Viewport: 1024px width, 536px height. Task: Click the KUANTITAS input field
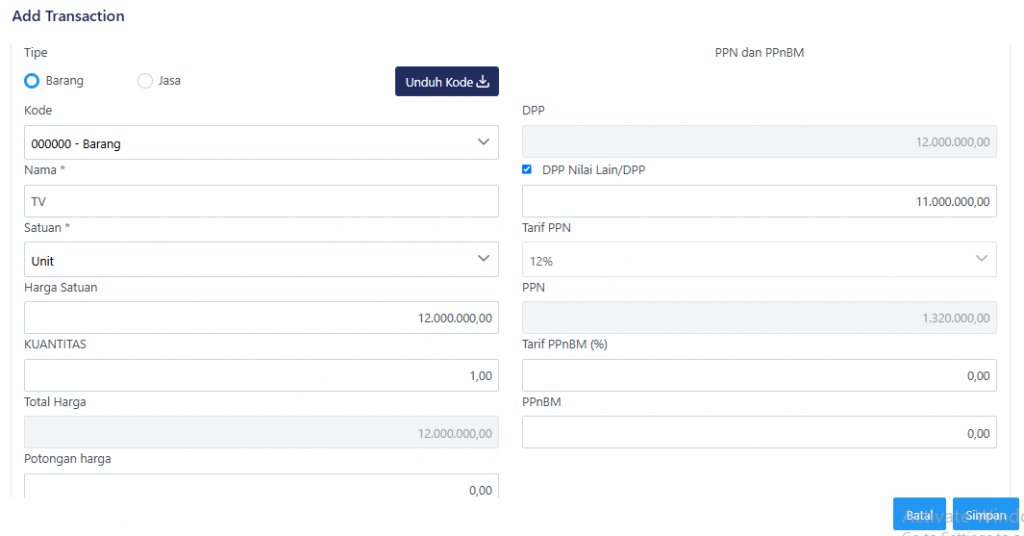pyautogui.click(x=261, y=376)
